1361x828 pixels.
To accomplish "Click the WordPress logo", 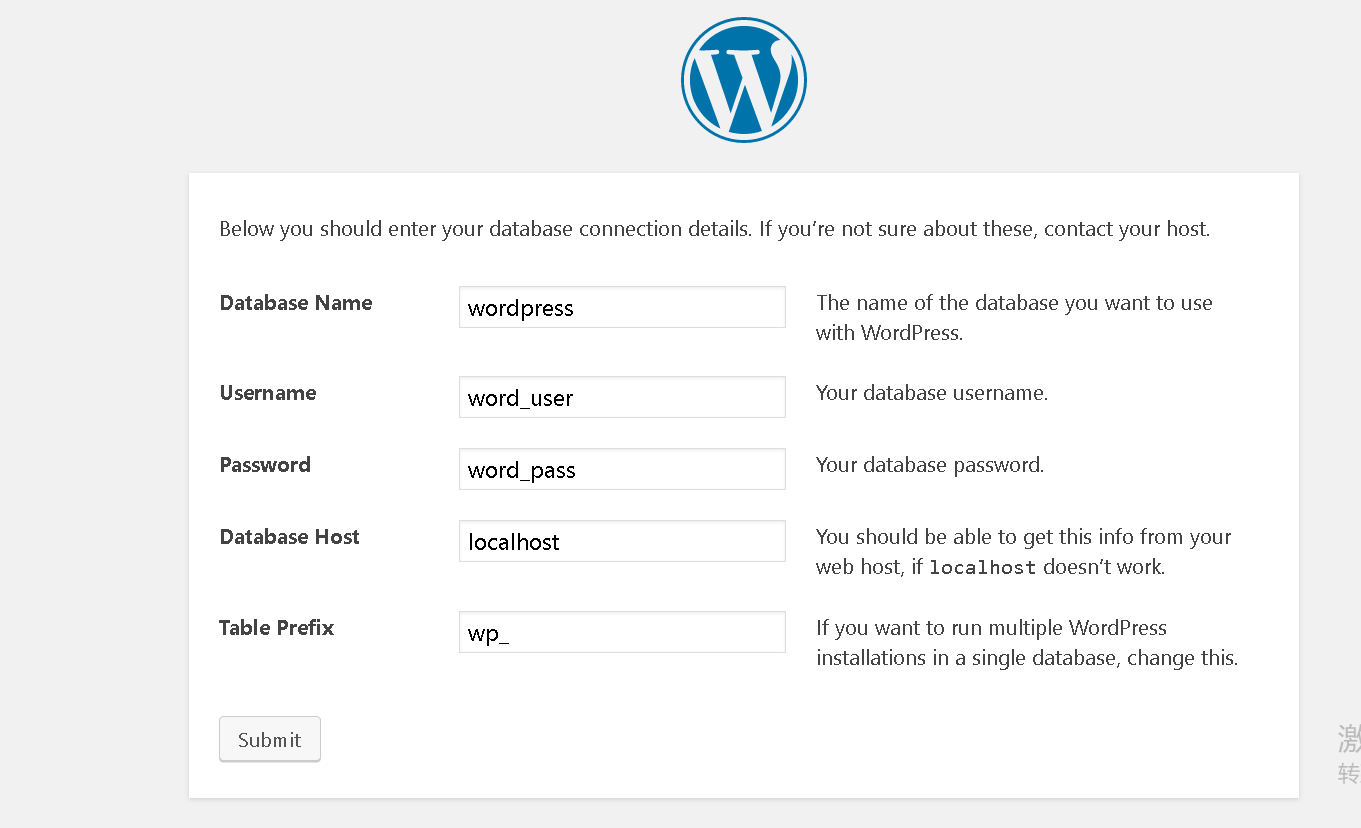I will pyautogui.click(x=744, y=80).
